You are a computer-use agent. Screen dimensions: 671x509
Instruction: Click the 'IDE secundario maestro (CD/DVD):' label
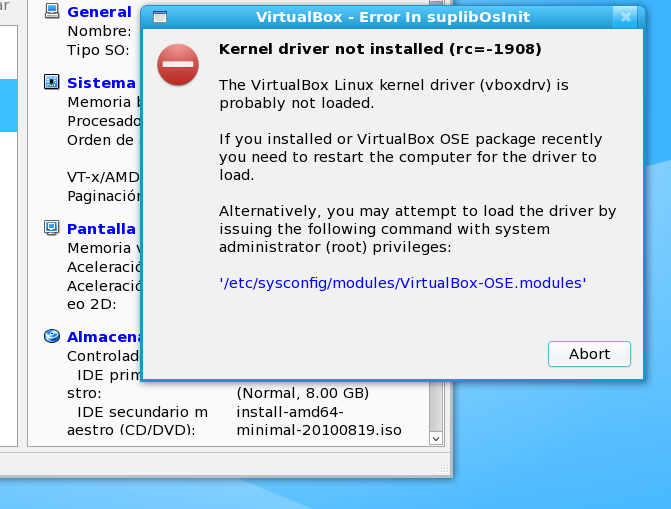point(137,421)
